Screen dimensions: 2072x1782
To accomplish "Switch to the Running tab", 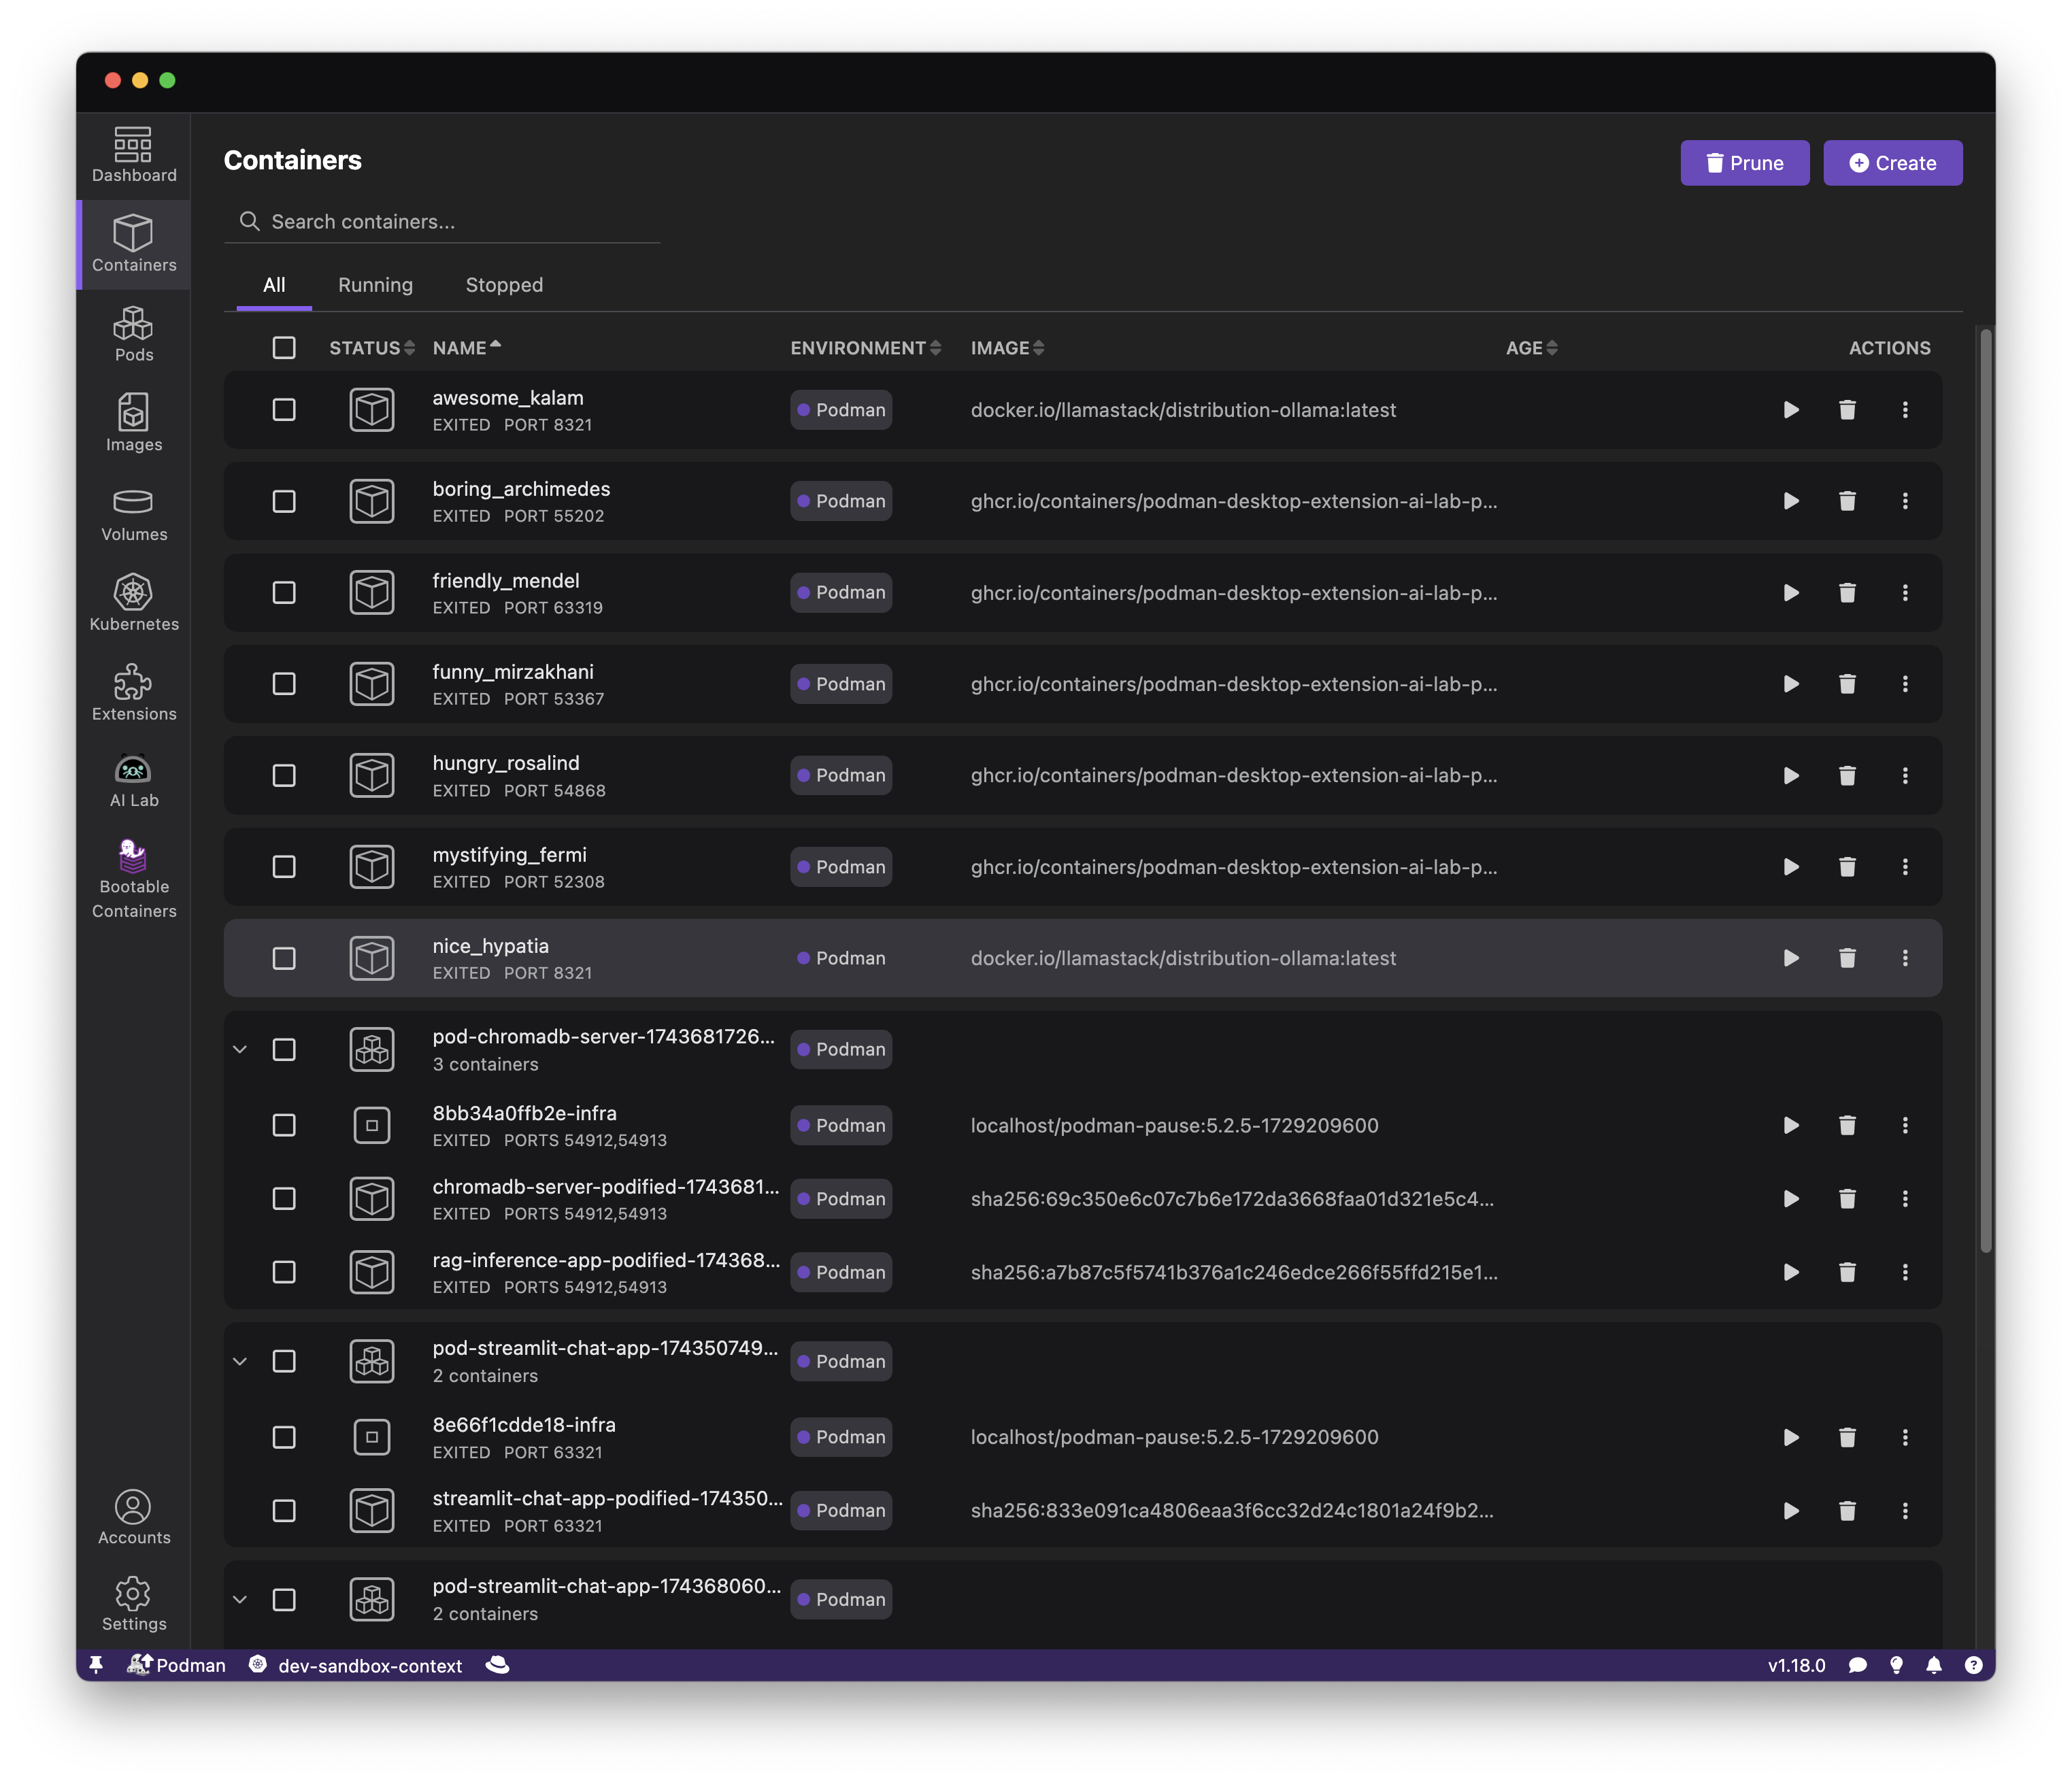I will tap(375, 285).
